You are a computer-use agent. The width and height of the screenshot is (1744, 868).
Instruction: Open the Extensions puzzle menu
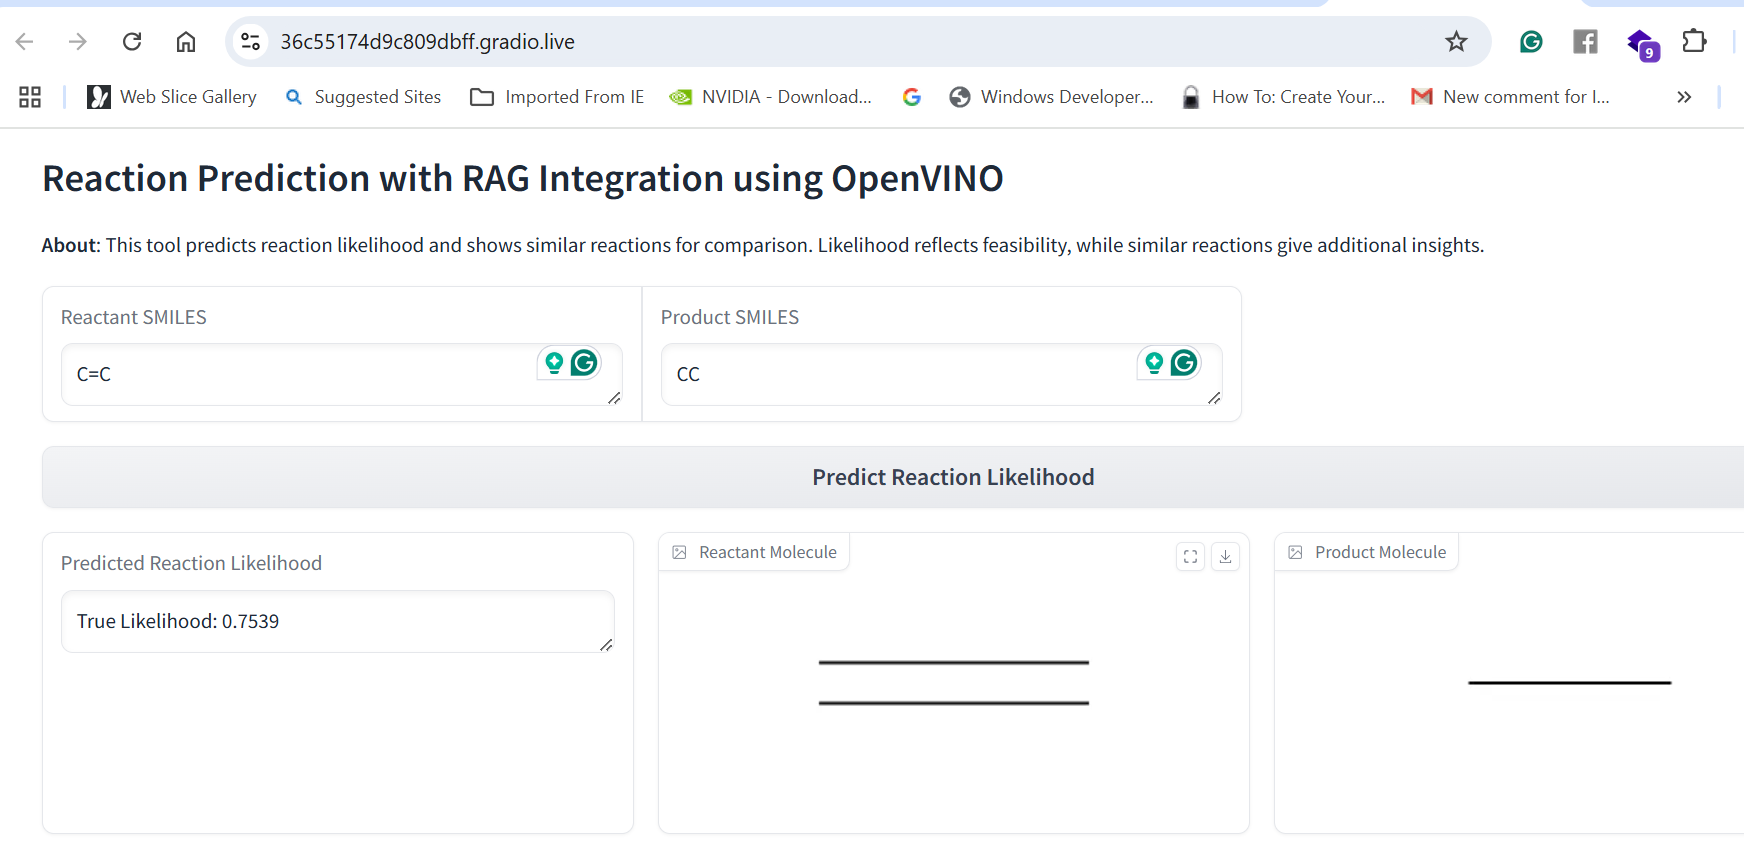coord(1694,41)
